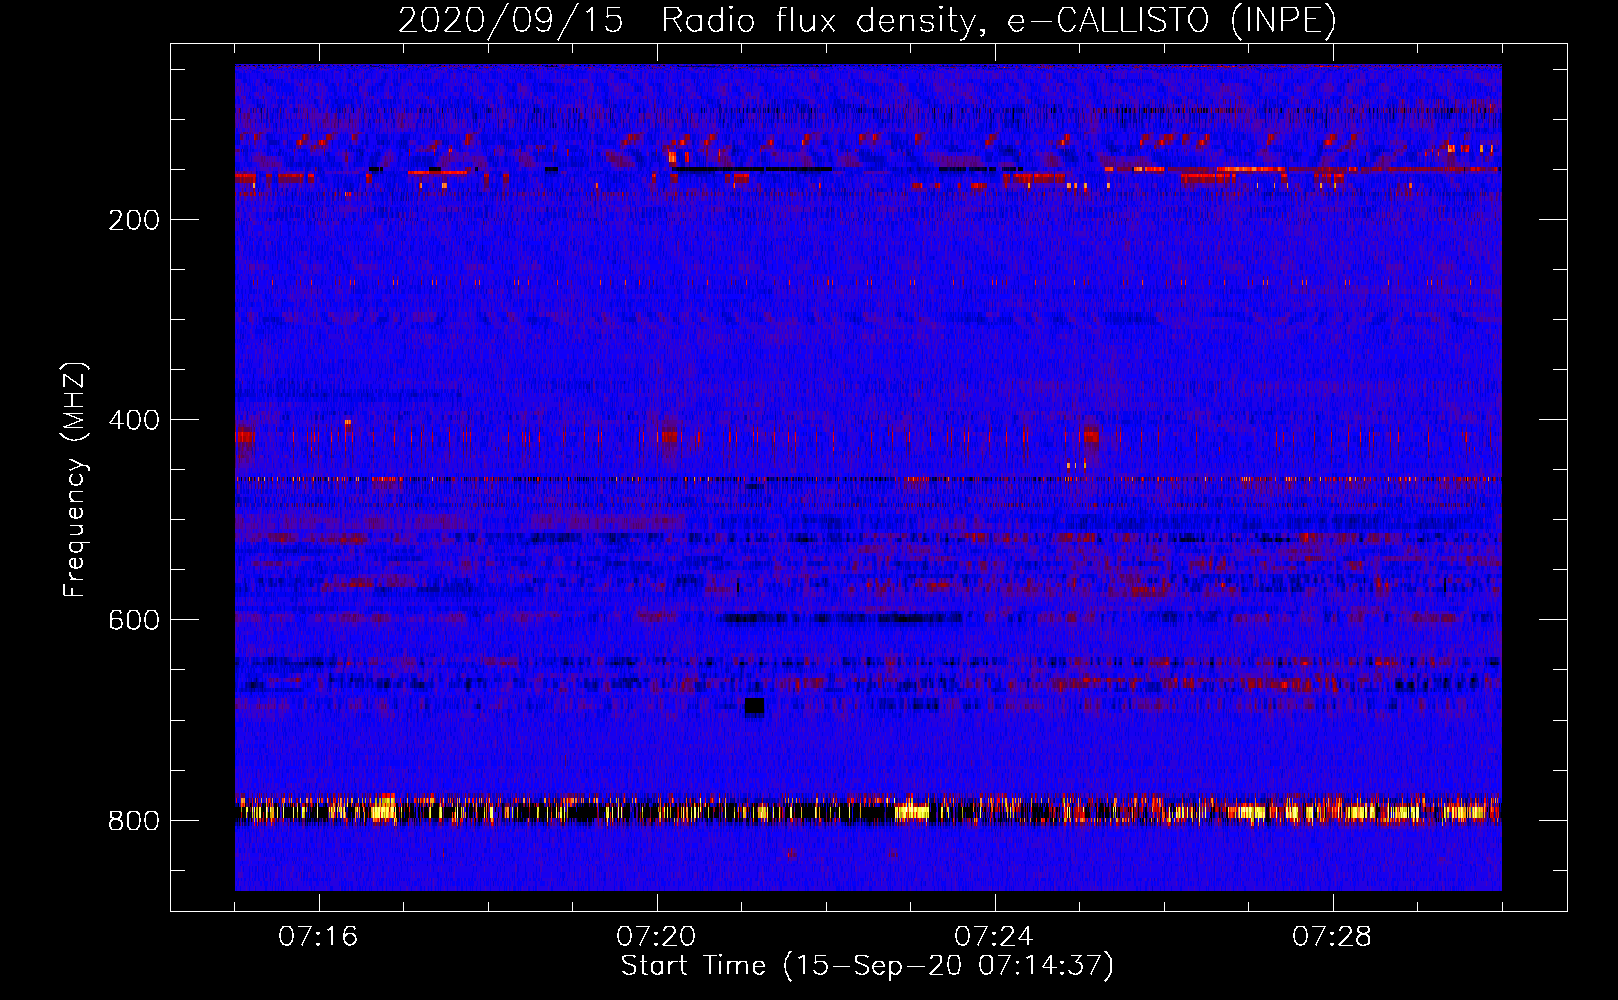Click the '200' frequency tick label
This screenshot has width=1618, height=1000.
point(134,220)
